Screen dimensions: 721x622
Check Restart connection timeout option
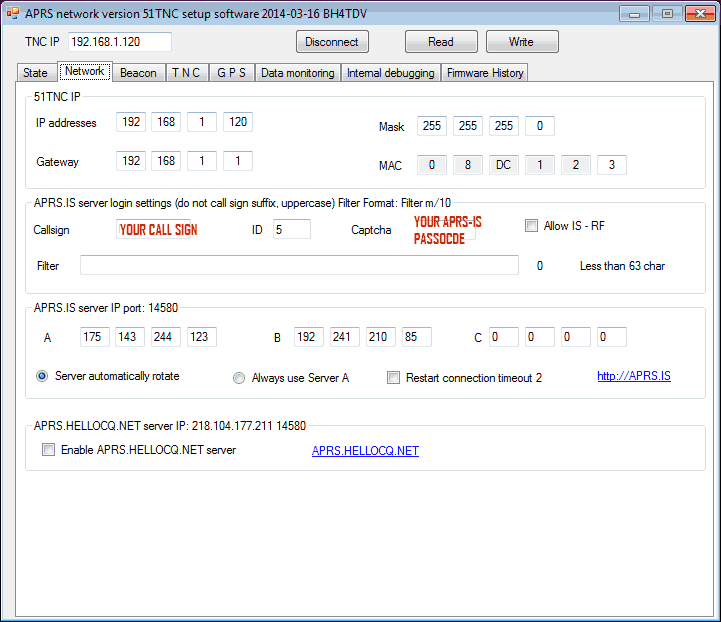[394, 378]
